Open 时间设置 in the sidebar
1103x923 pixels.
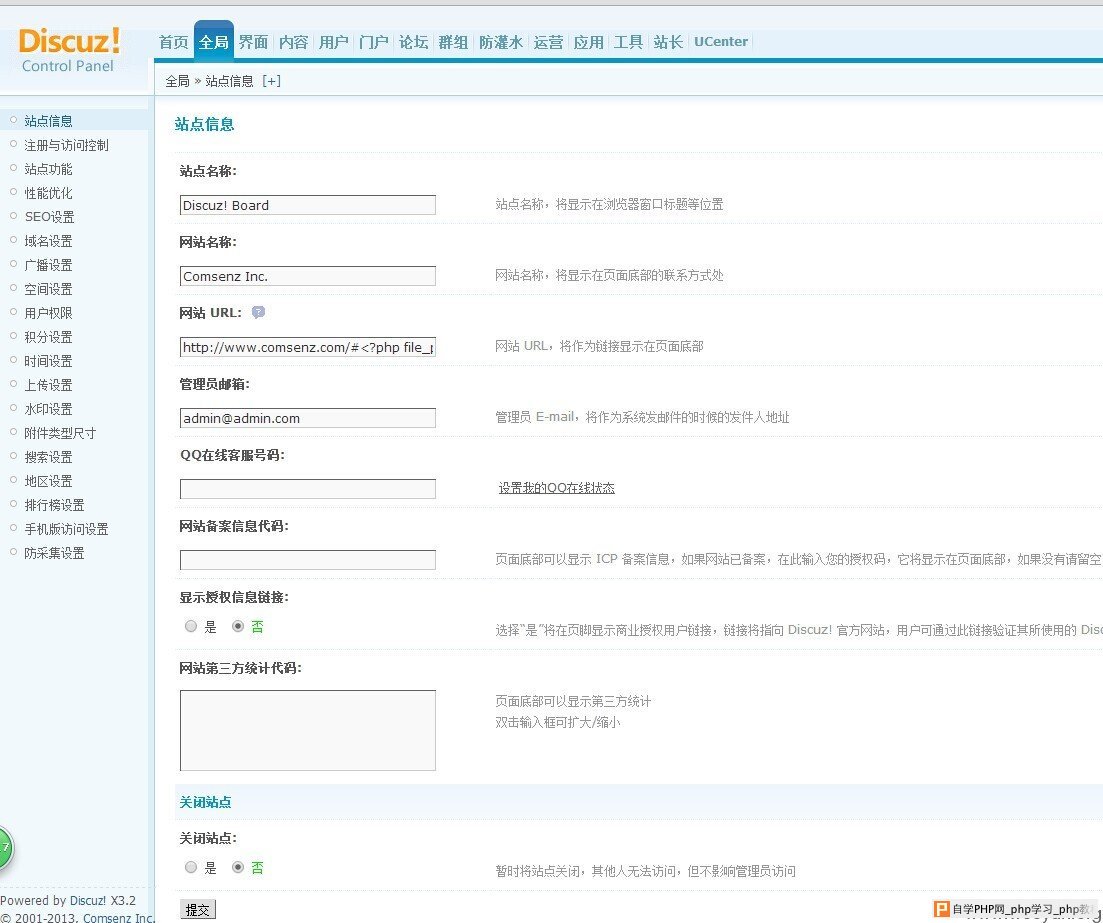[x=48, y=361]
